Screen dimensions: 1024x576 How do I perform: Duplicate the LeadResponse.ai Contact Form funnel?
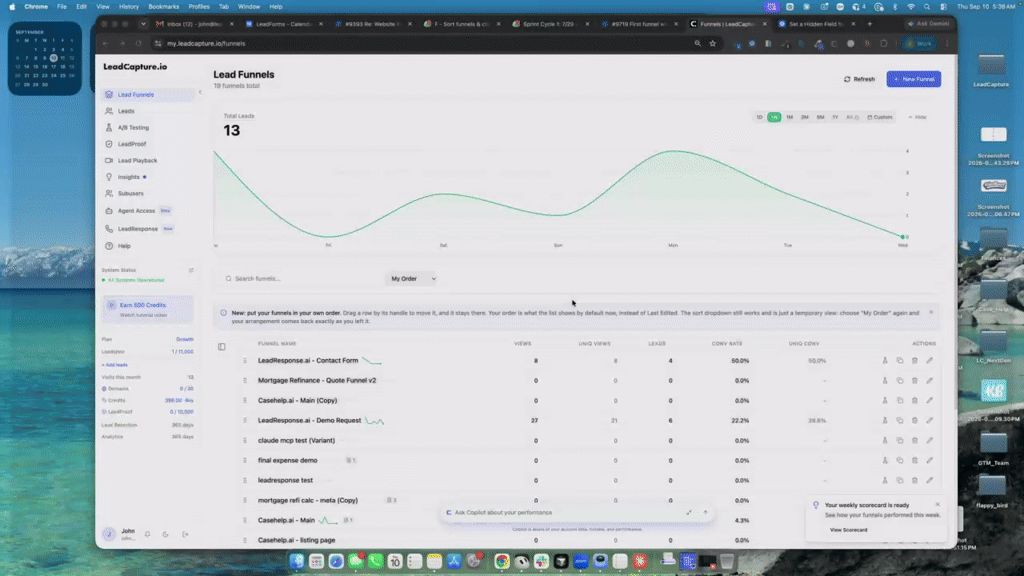(x=900, y=360)
